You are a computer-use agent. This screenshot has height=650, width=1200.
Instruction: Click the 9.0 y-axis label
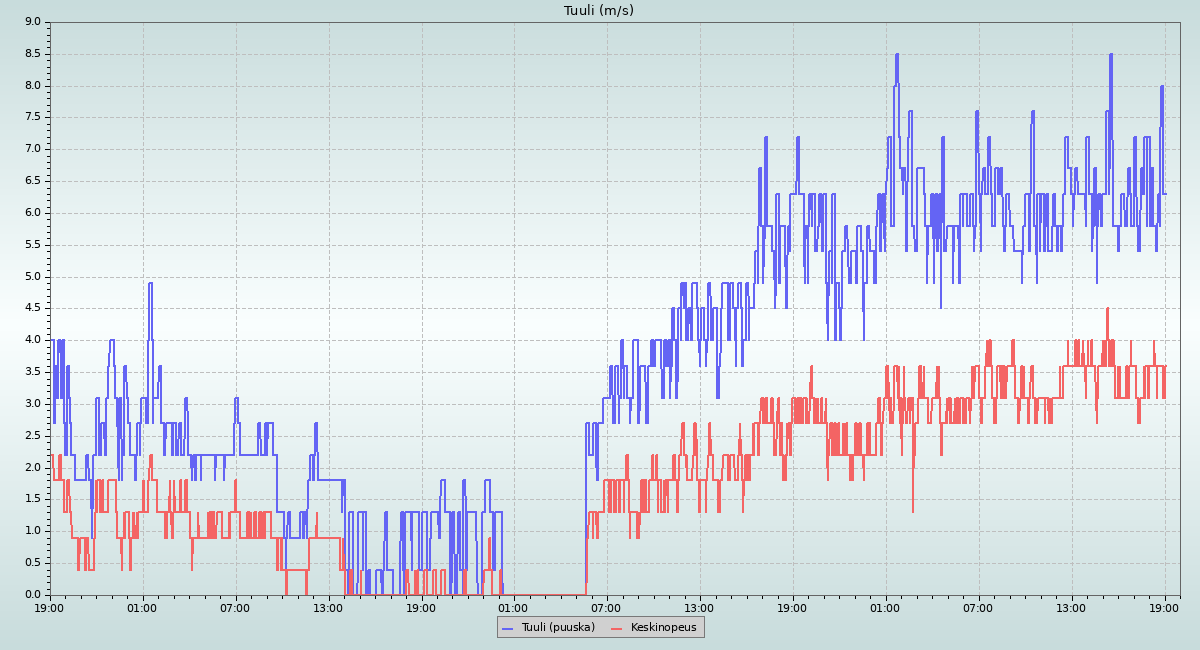point(32,22)
